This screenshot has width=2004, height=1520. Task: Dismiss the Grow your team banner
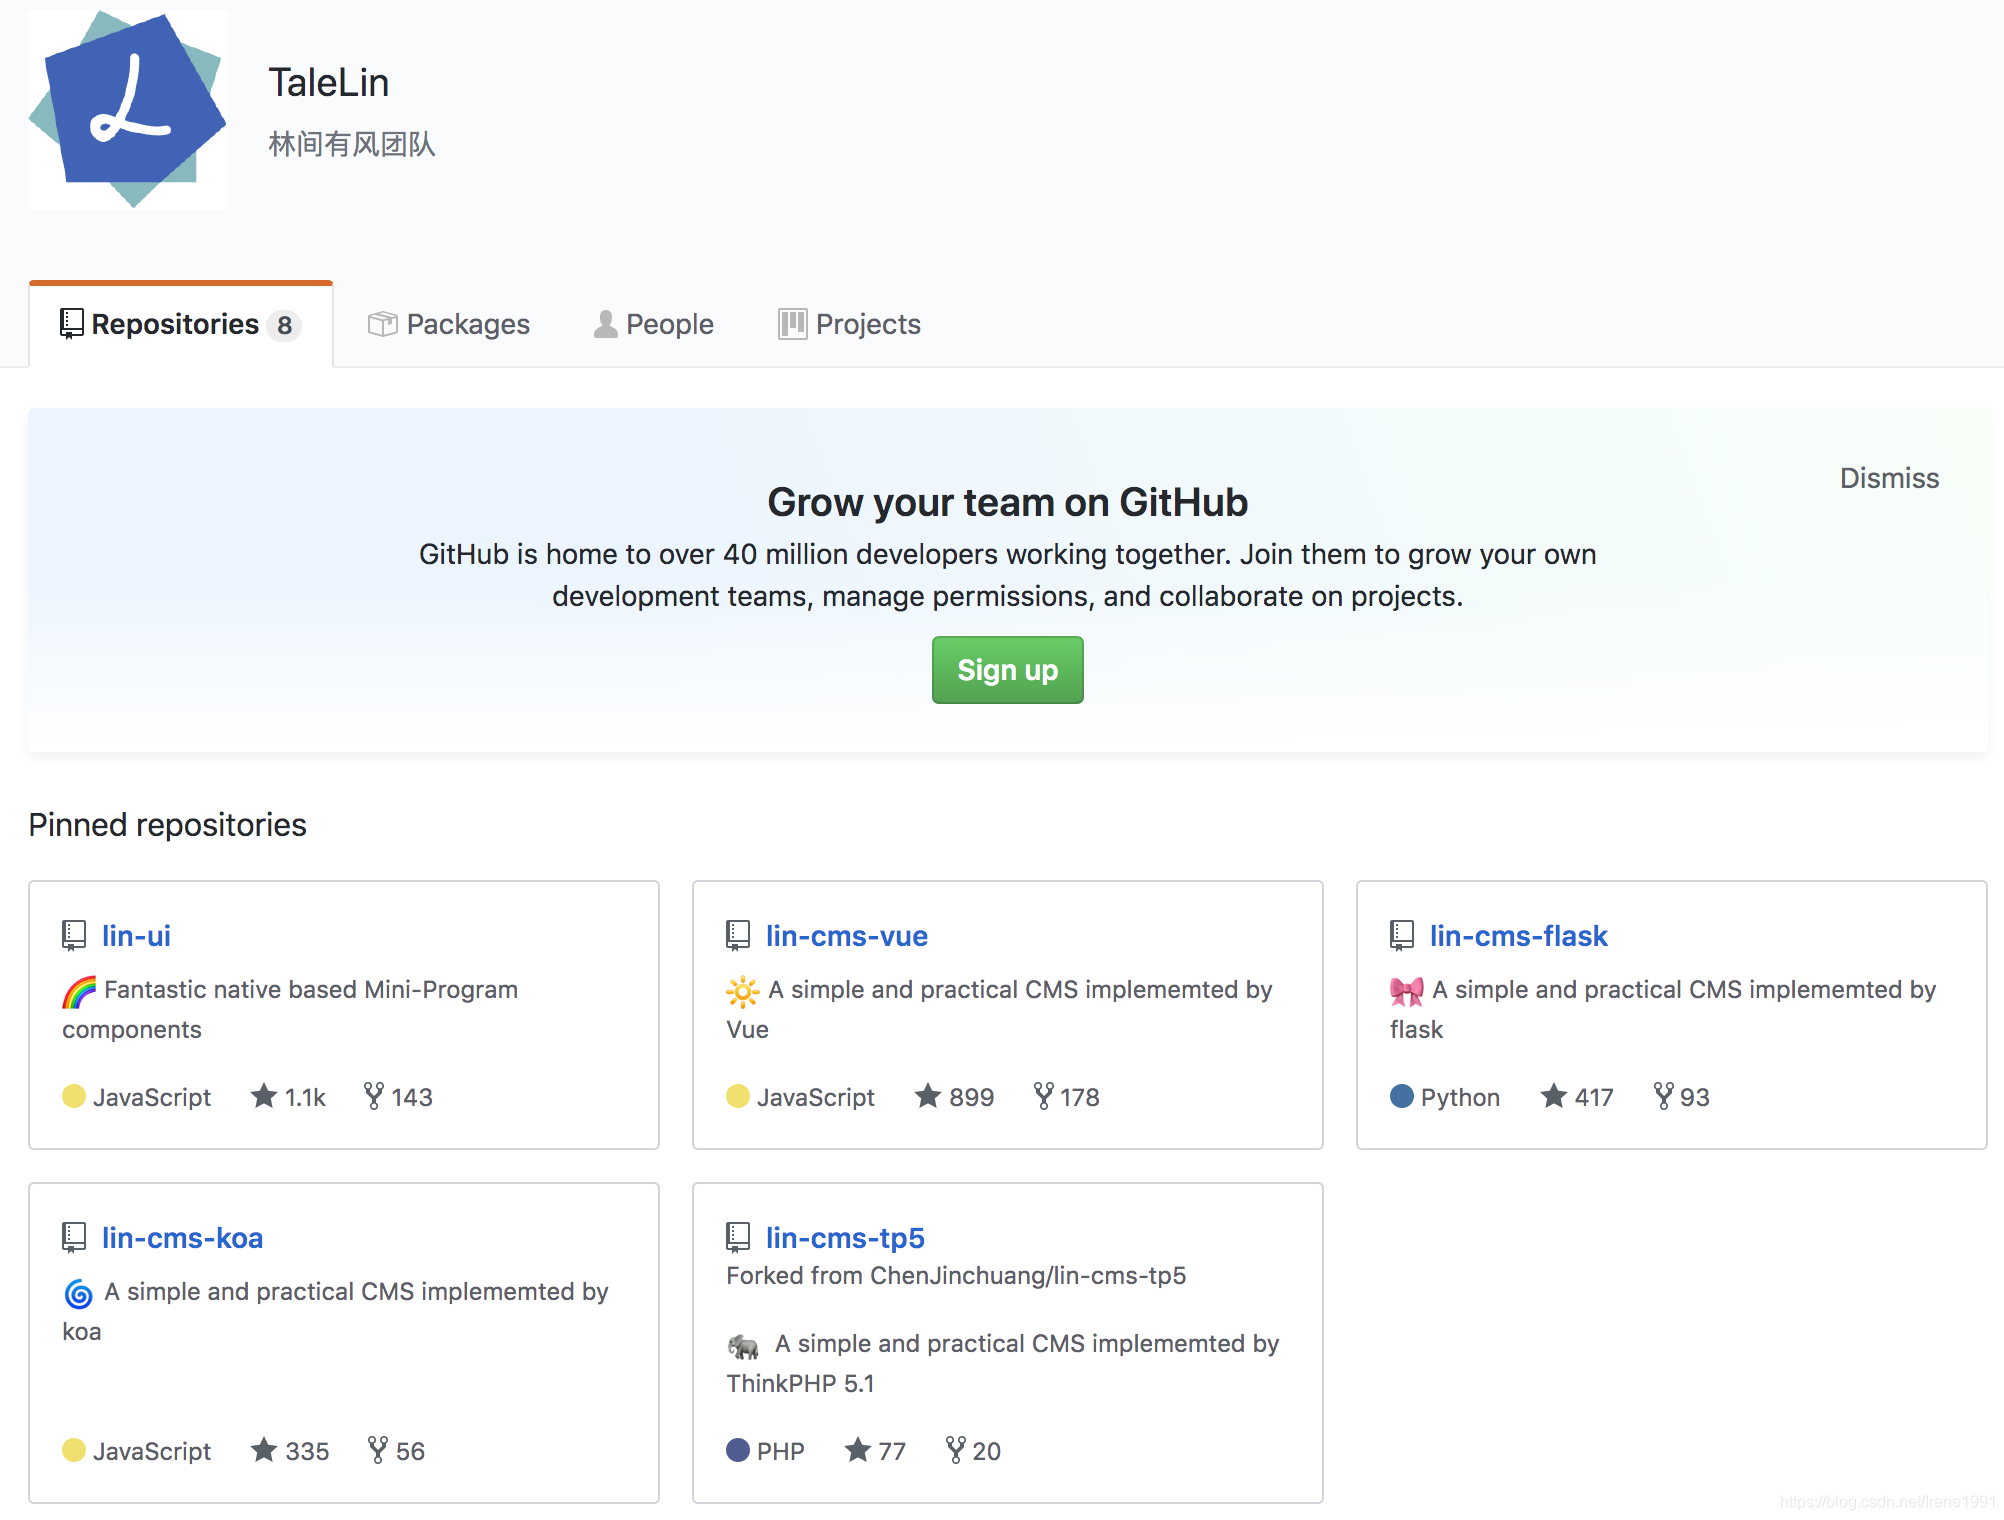(x=1889, y=478)
